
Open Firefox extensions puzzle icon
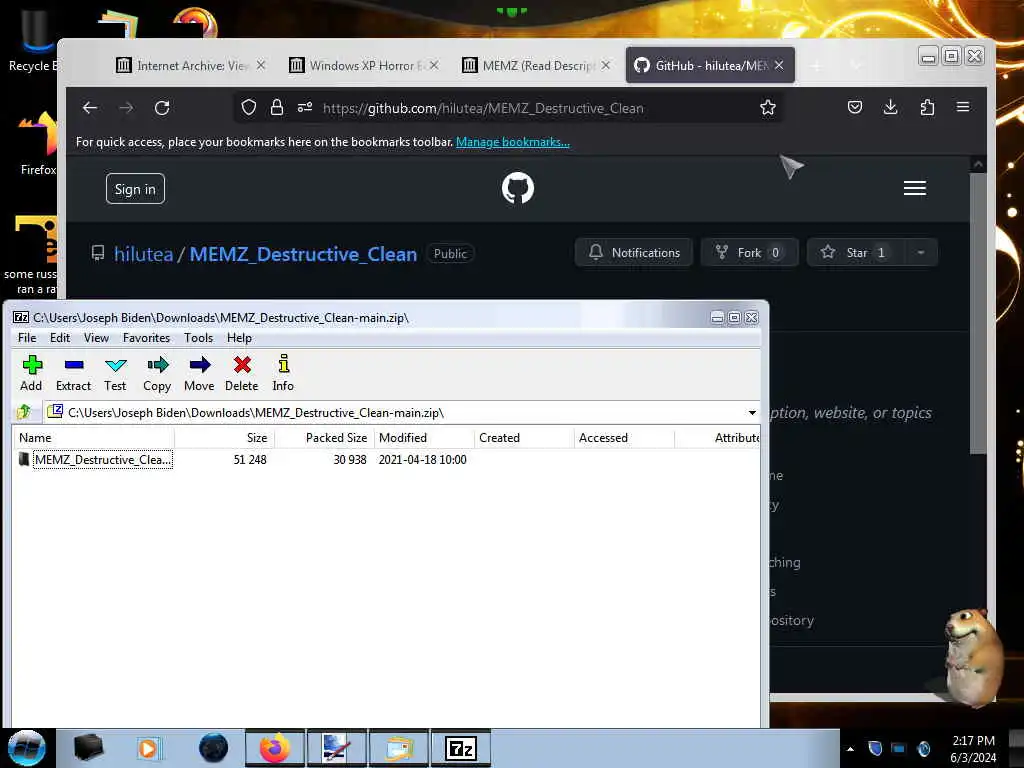point(927,108)
